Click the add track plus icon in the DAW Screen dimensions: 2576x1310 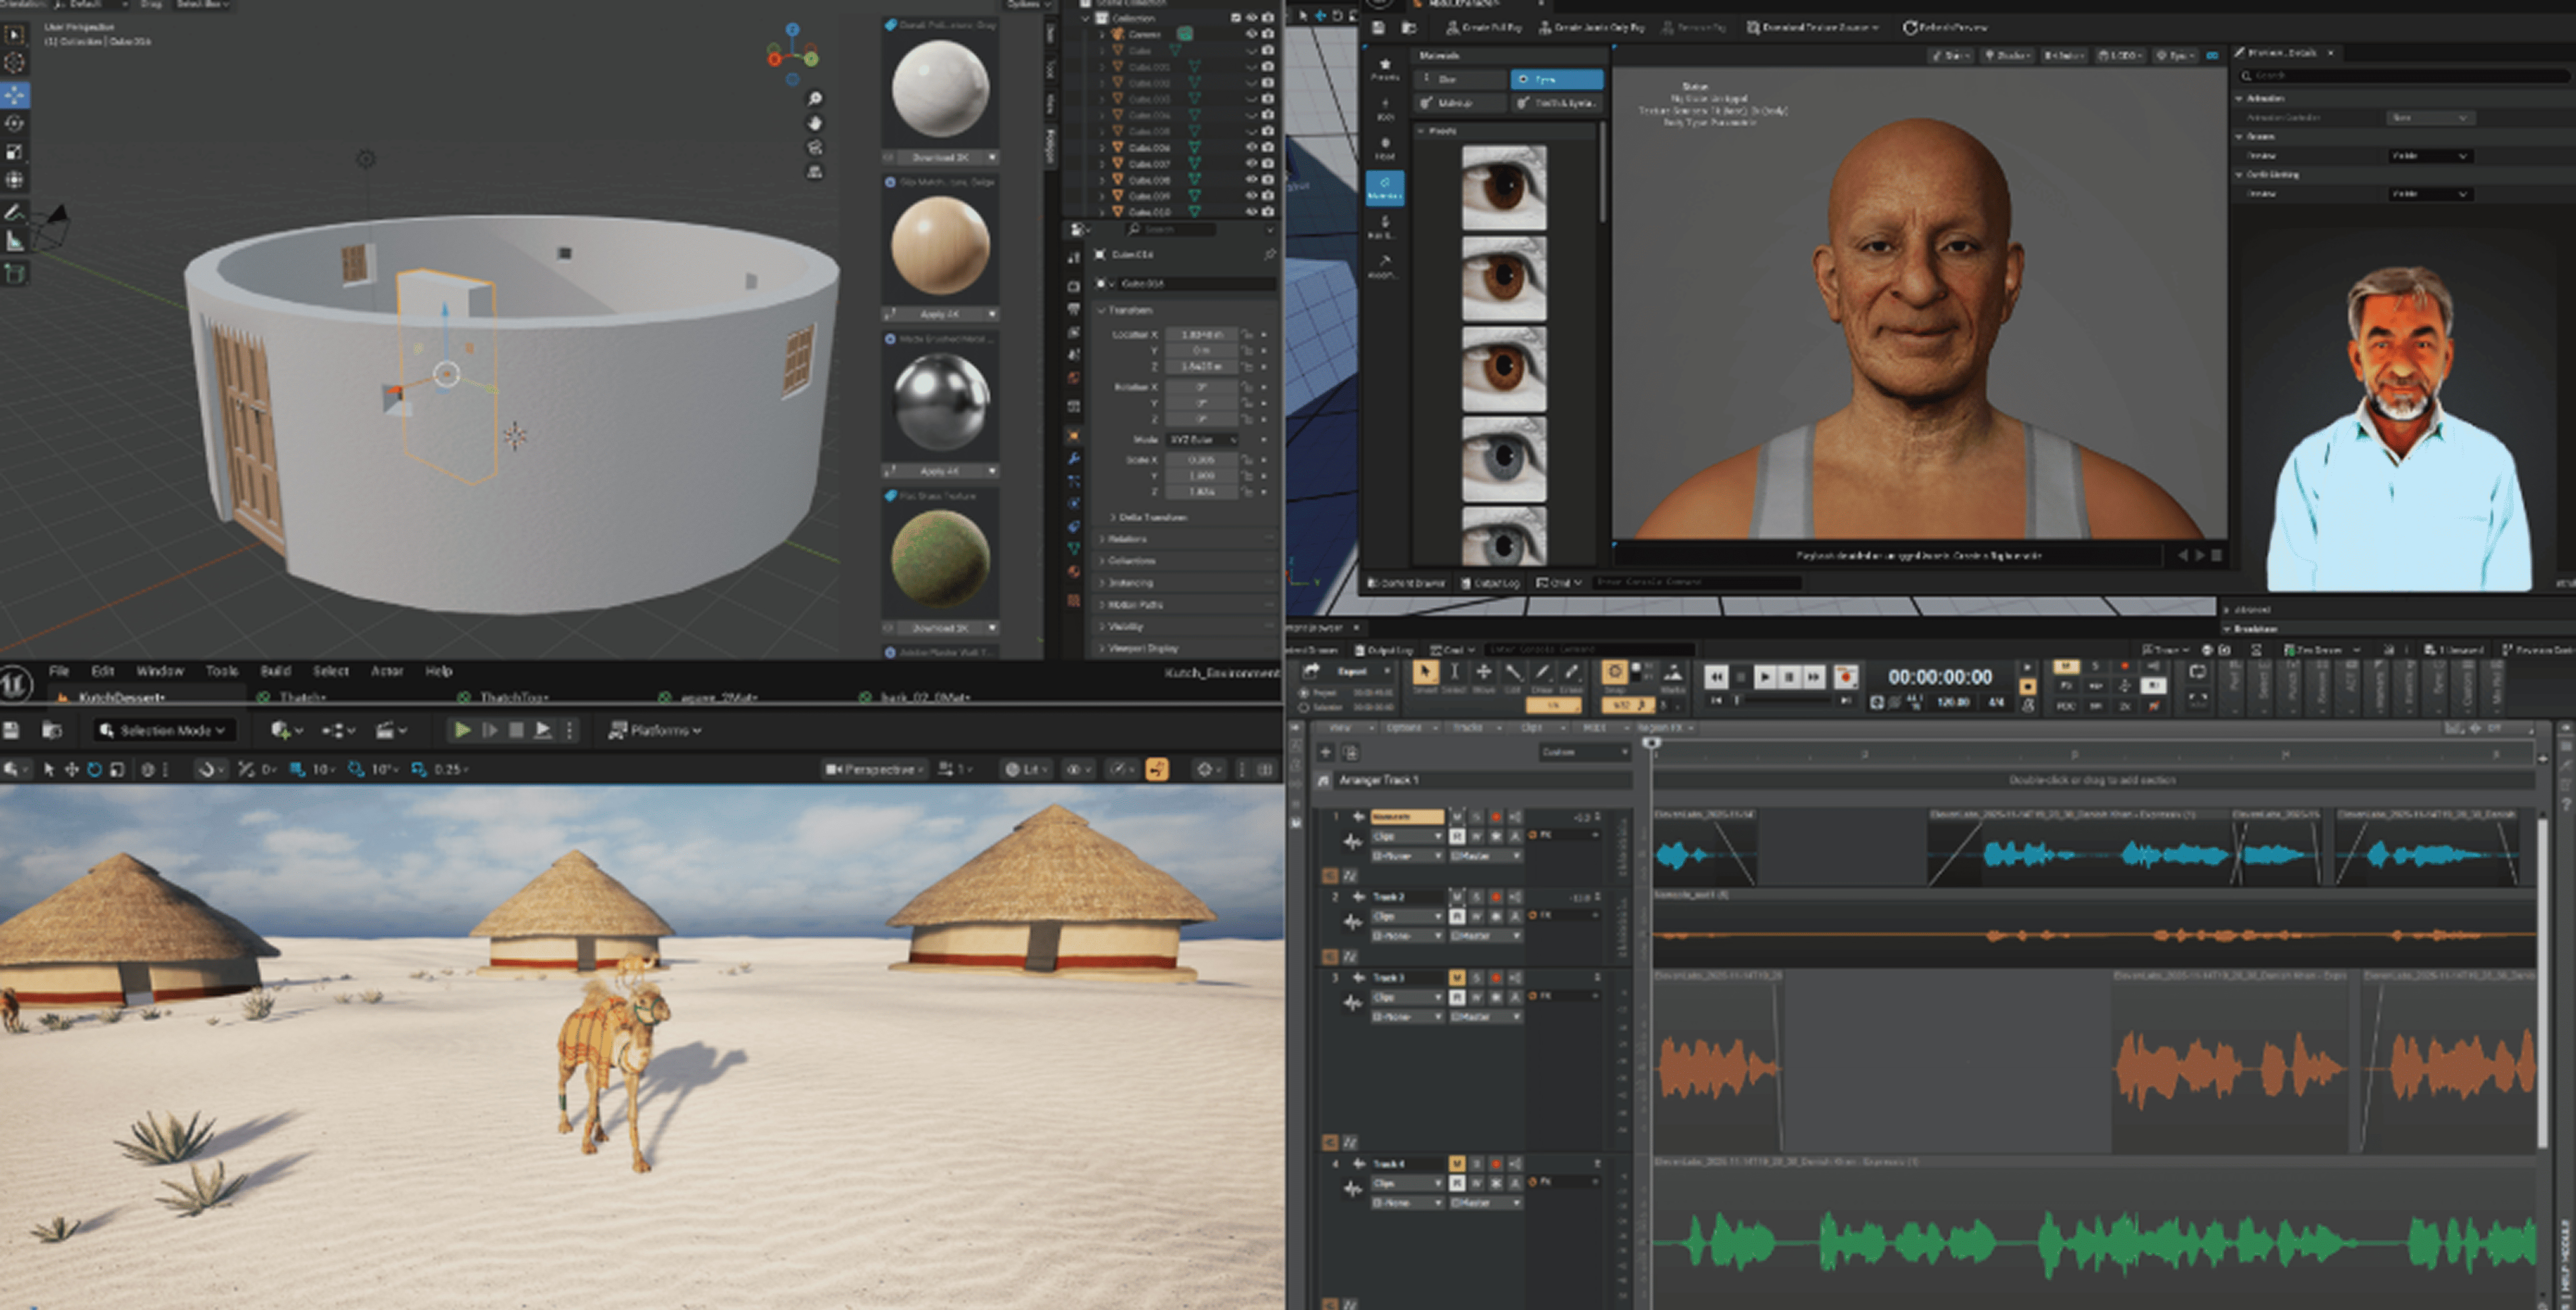(x=1326, y=752)
